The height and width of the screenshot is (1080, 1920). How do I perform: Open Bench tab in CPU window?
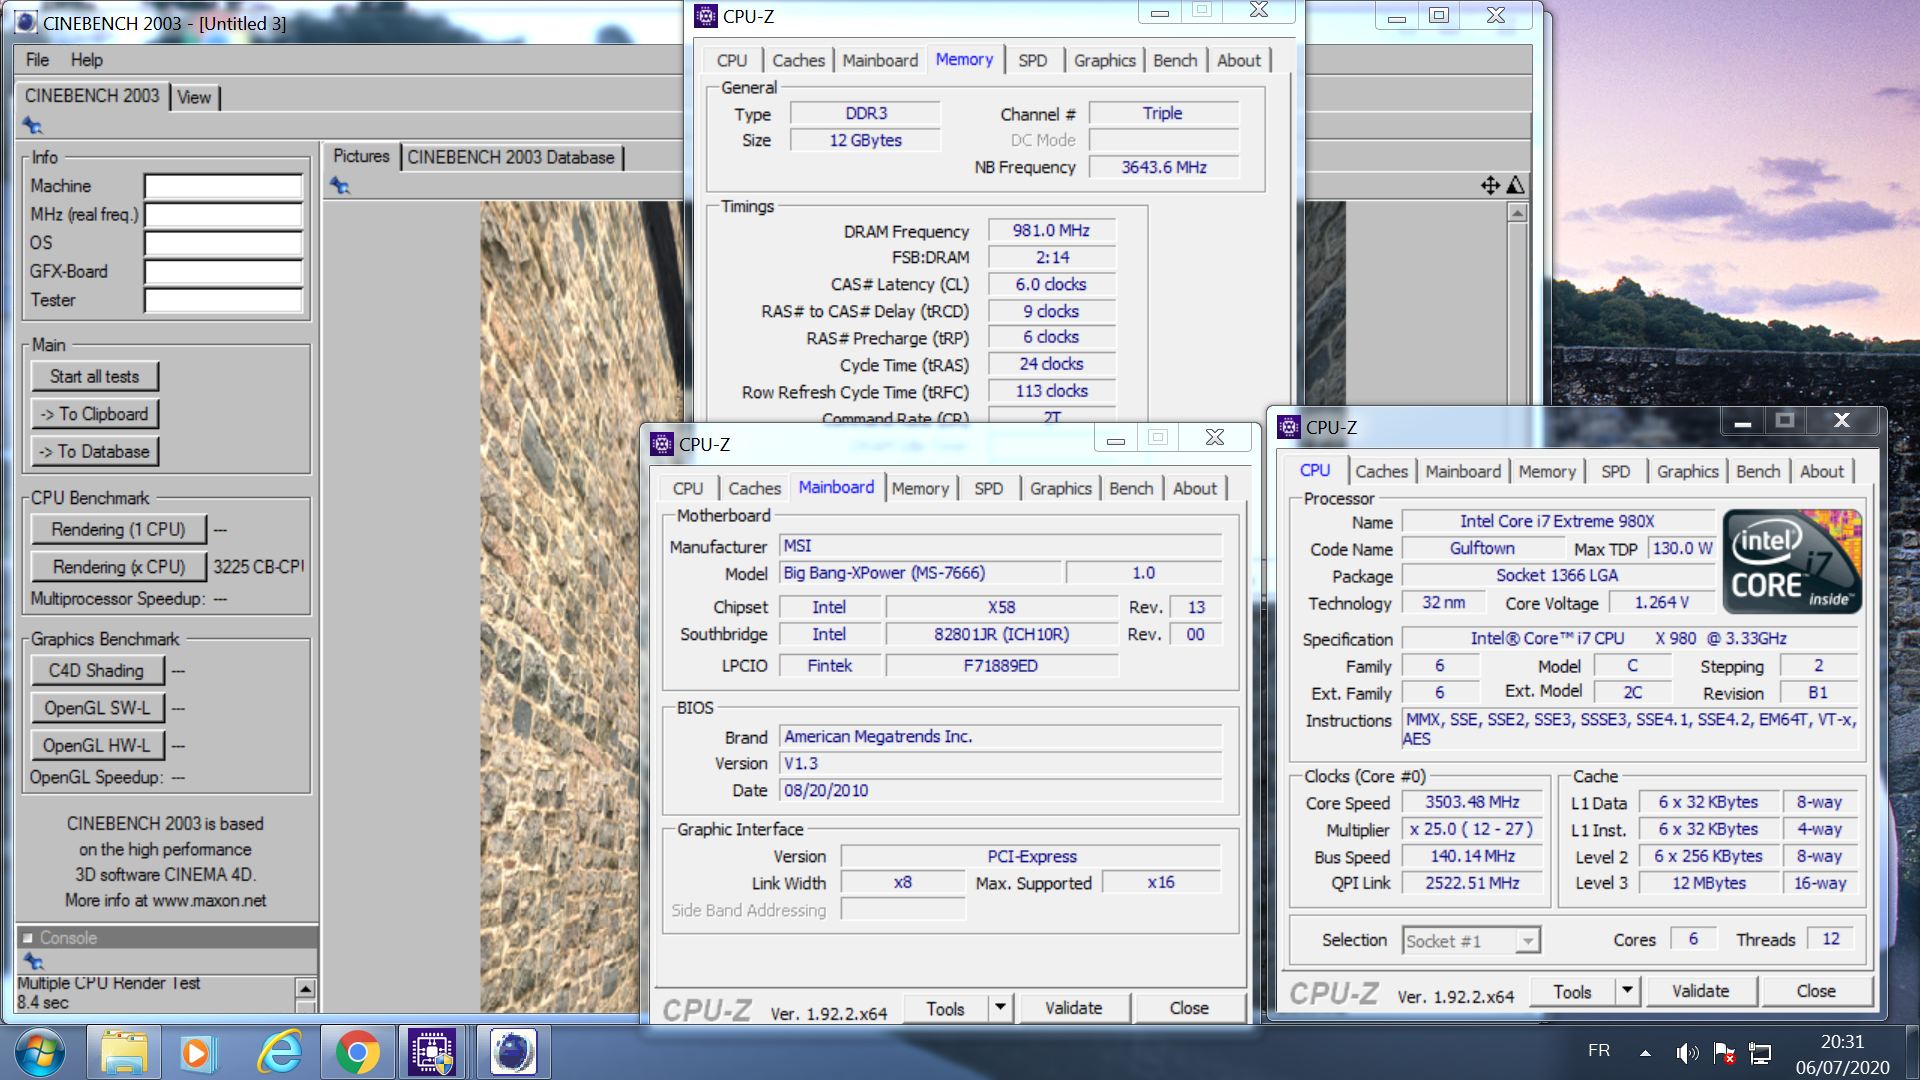pos(1758,471)
